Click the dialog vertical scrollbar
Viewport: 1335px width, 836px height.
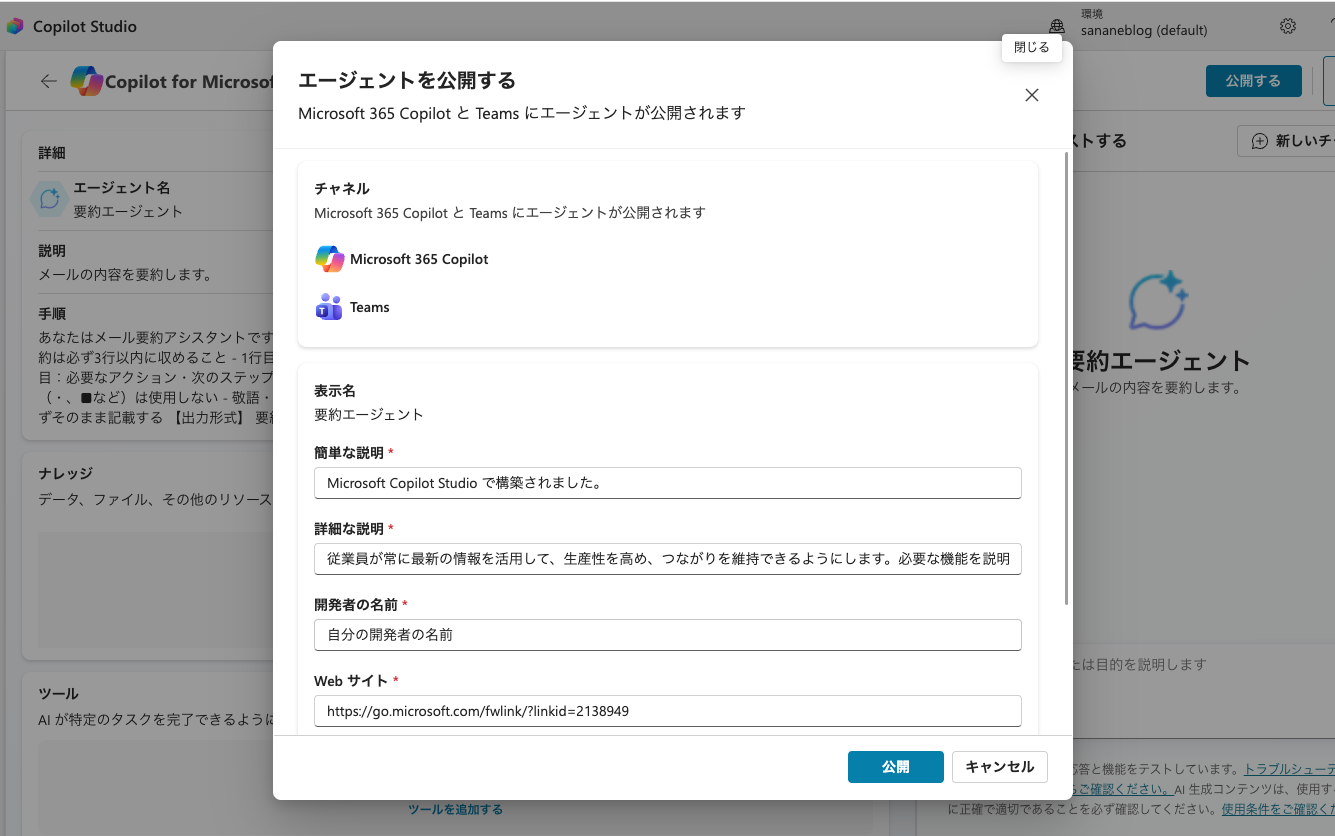1066,378
